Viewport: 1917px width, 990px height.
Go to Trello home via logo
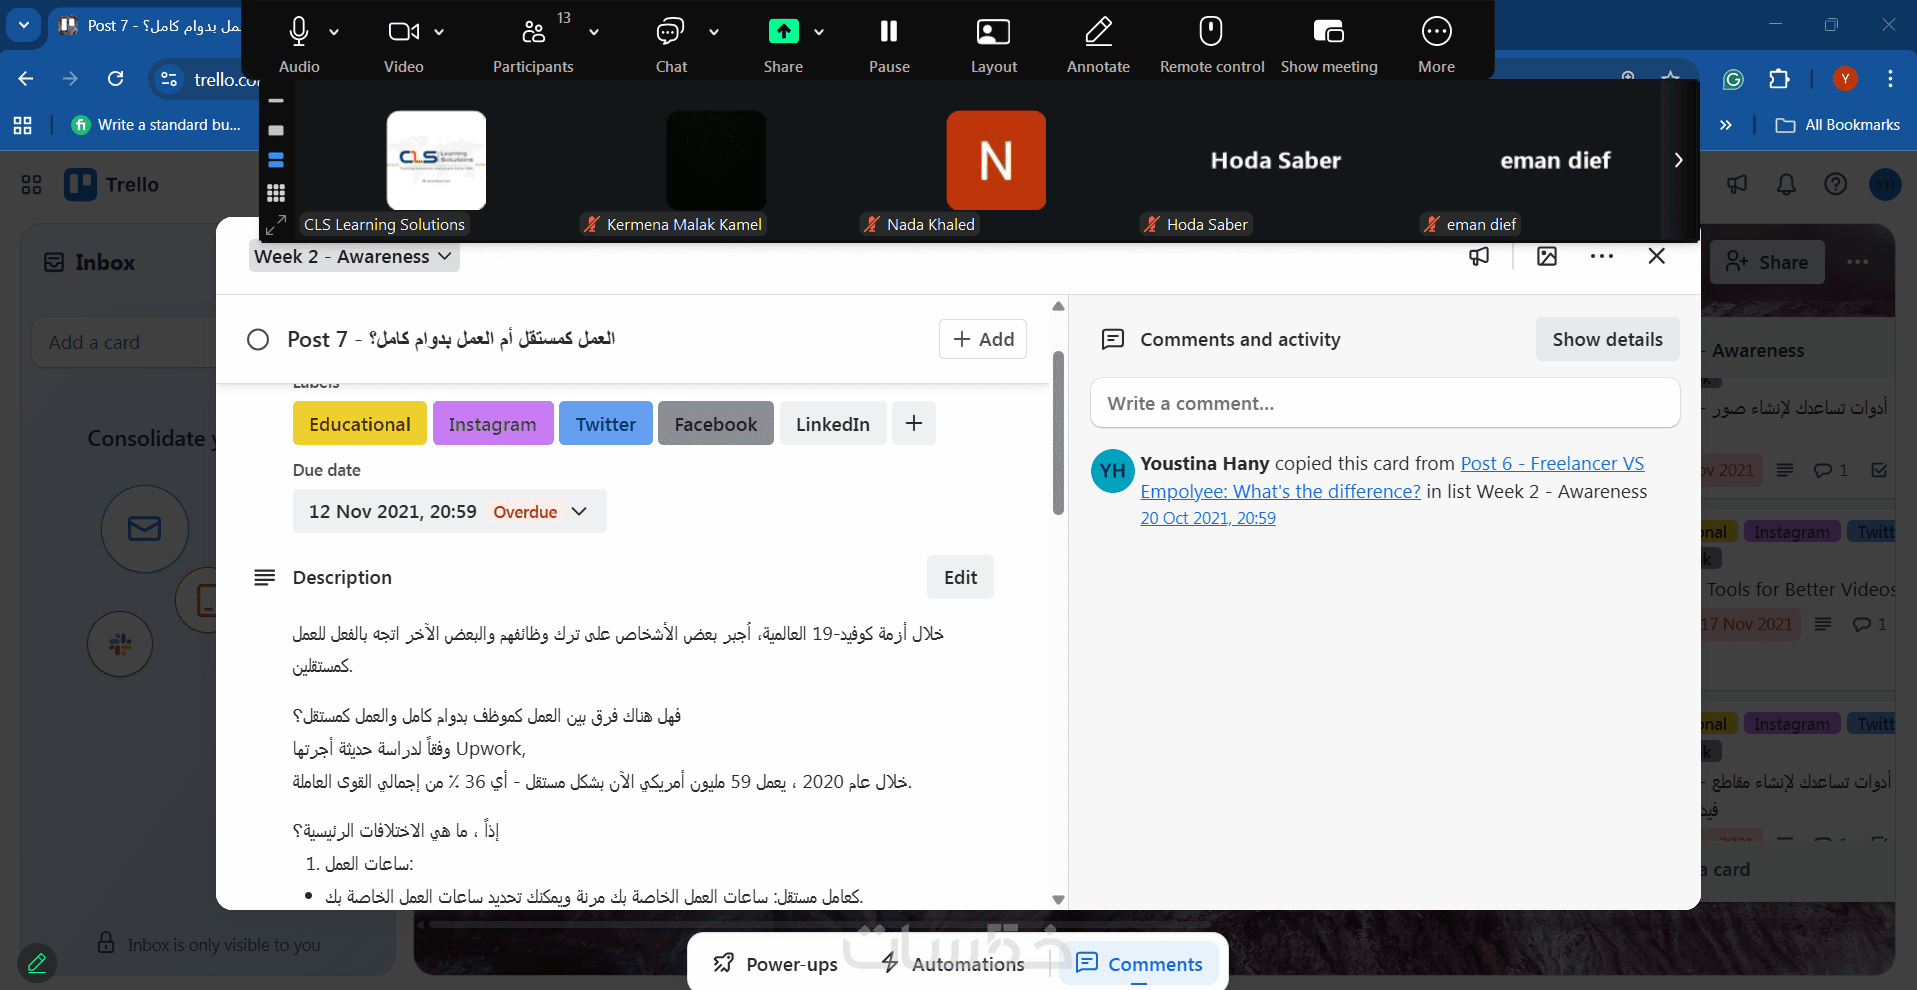coord(112,185)
